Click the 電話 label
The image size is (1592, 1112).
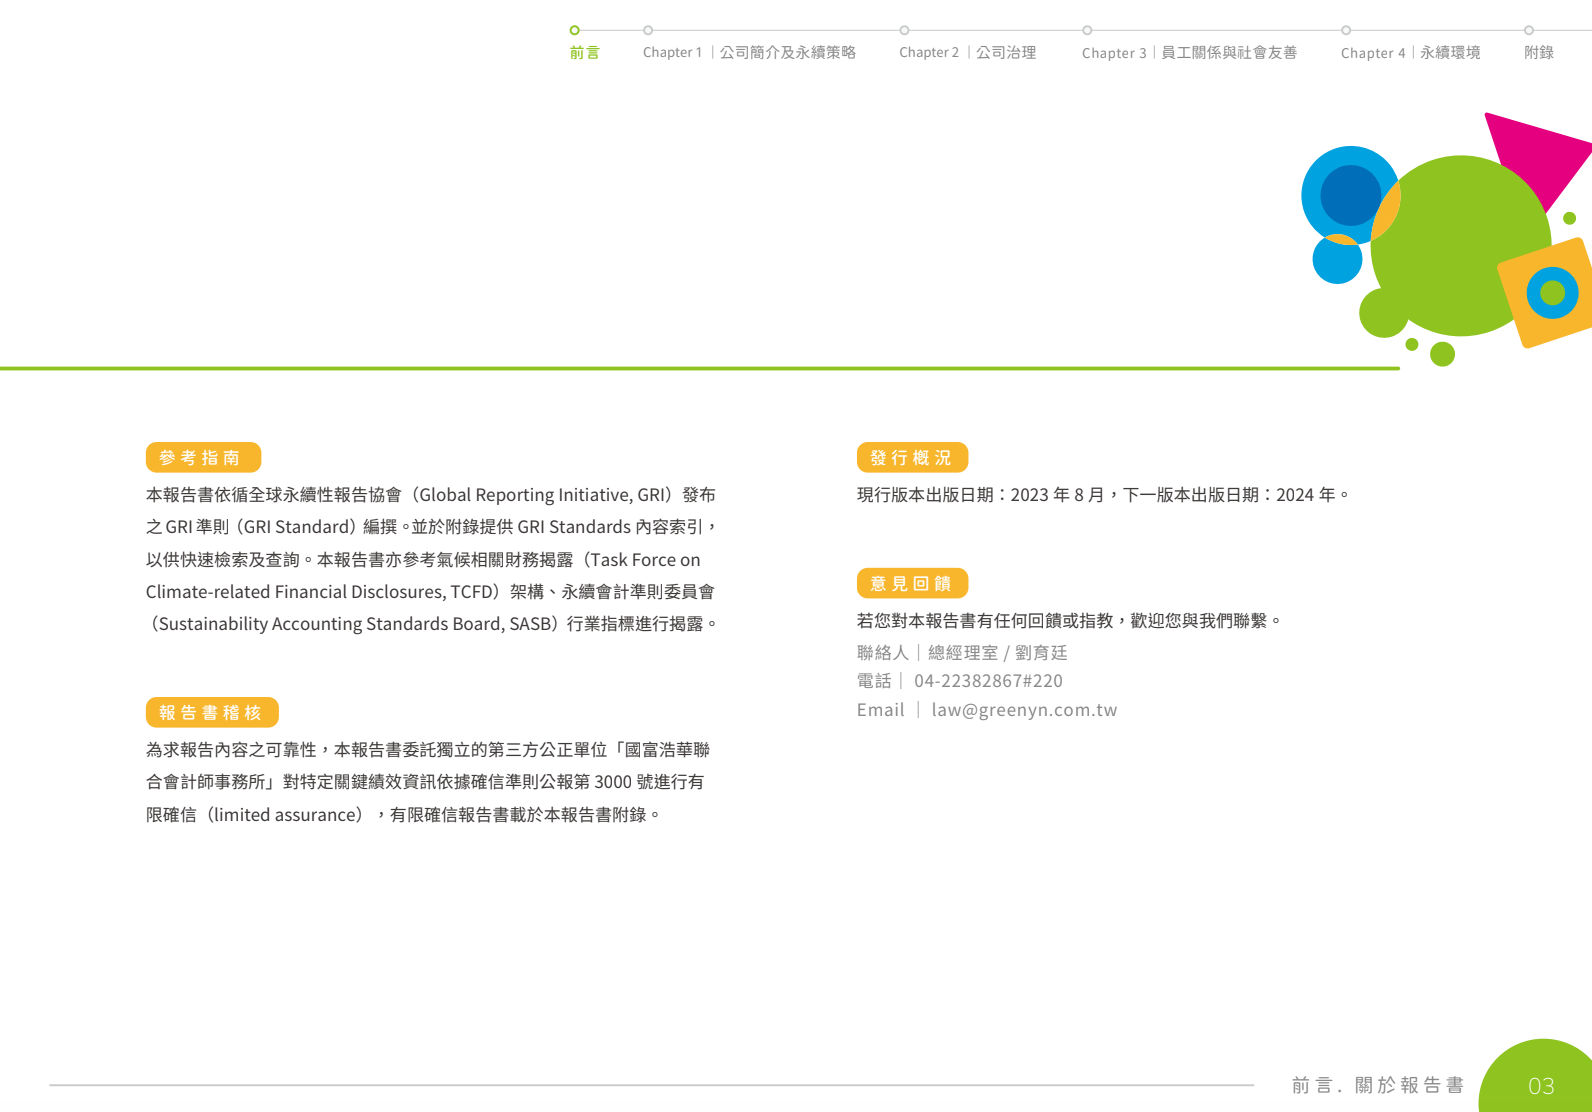coord(874,681)
